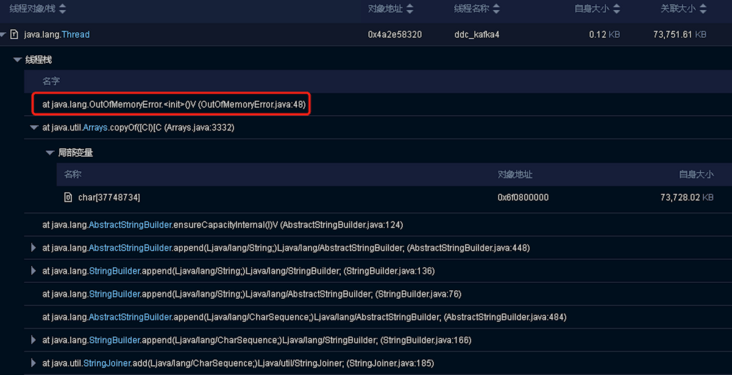Image resolution: width=732 pixels, height=375 pixels.
Task: Collapse the Arrays.copyOf stack frame
Action: click(34, 127)
